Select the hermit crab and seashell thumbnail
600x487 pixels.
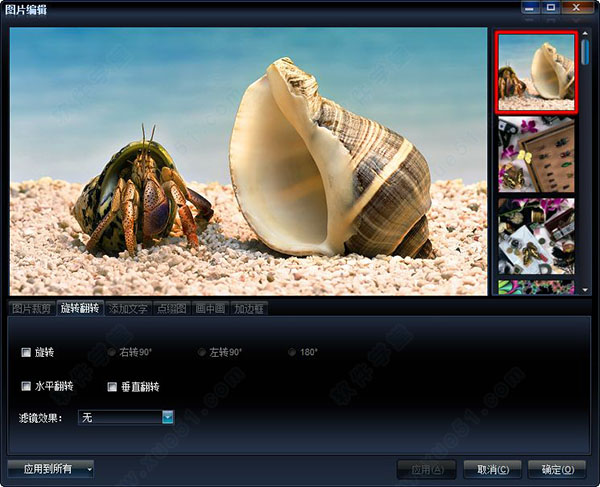pos(536,72)
